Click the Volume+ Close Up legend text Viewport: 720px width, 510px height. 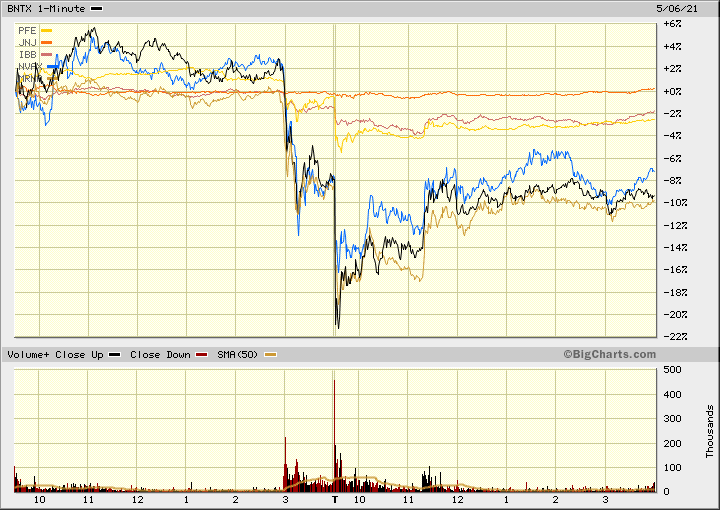[56, 354]
